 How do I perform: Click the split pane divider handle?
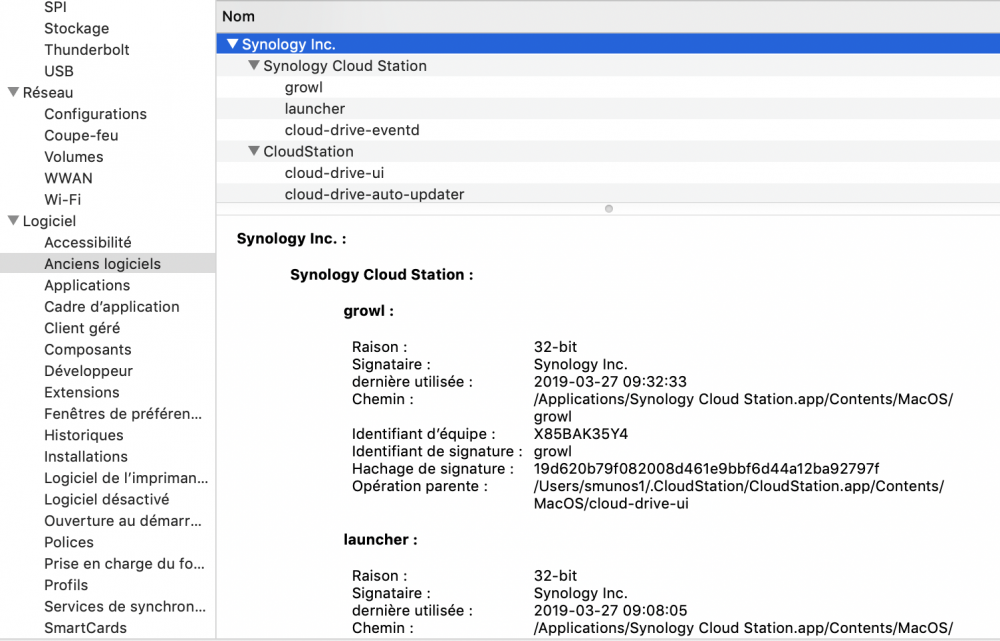(608, 209)
